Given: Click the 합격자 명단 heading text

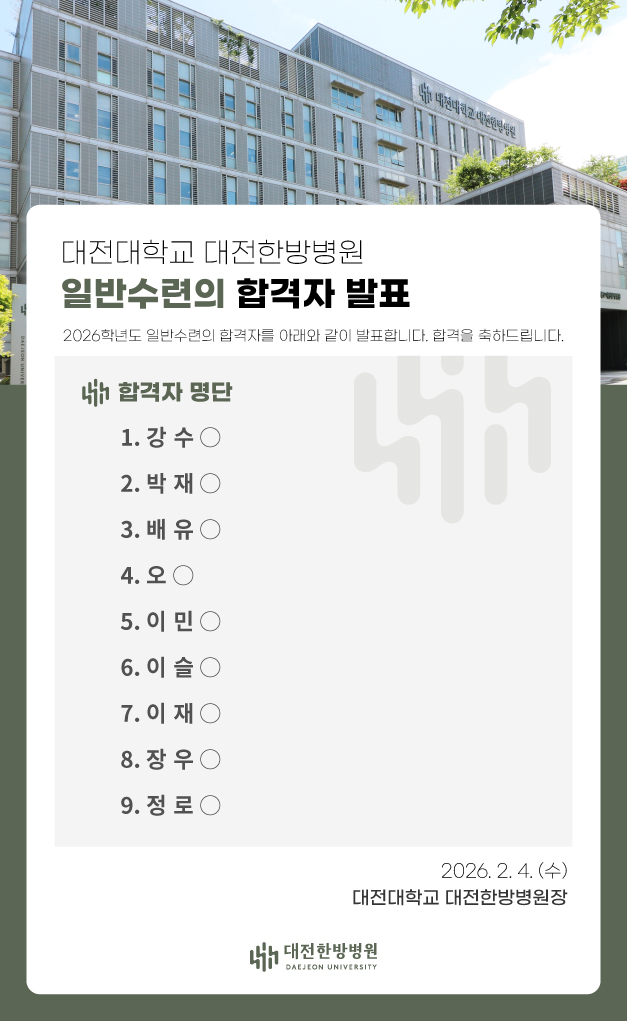Looking at the screenshot, I should (x=175, y=392).
